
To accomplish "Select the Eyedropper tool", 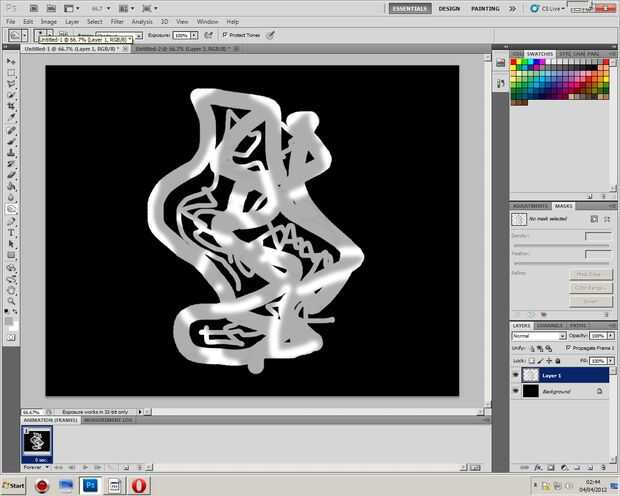I will 11,117.
